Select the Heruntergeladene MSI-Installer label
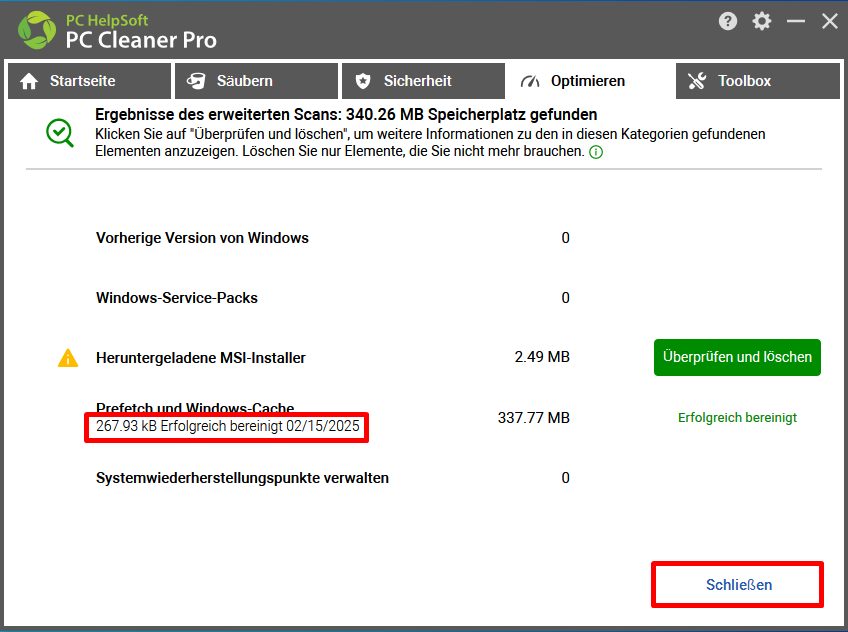 201,358
